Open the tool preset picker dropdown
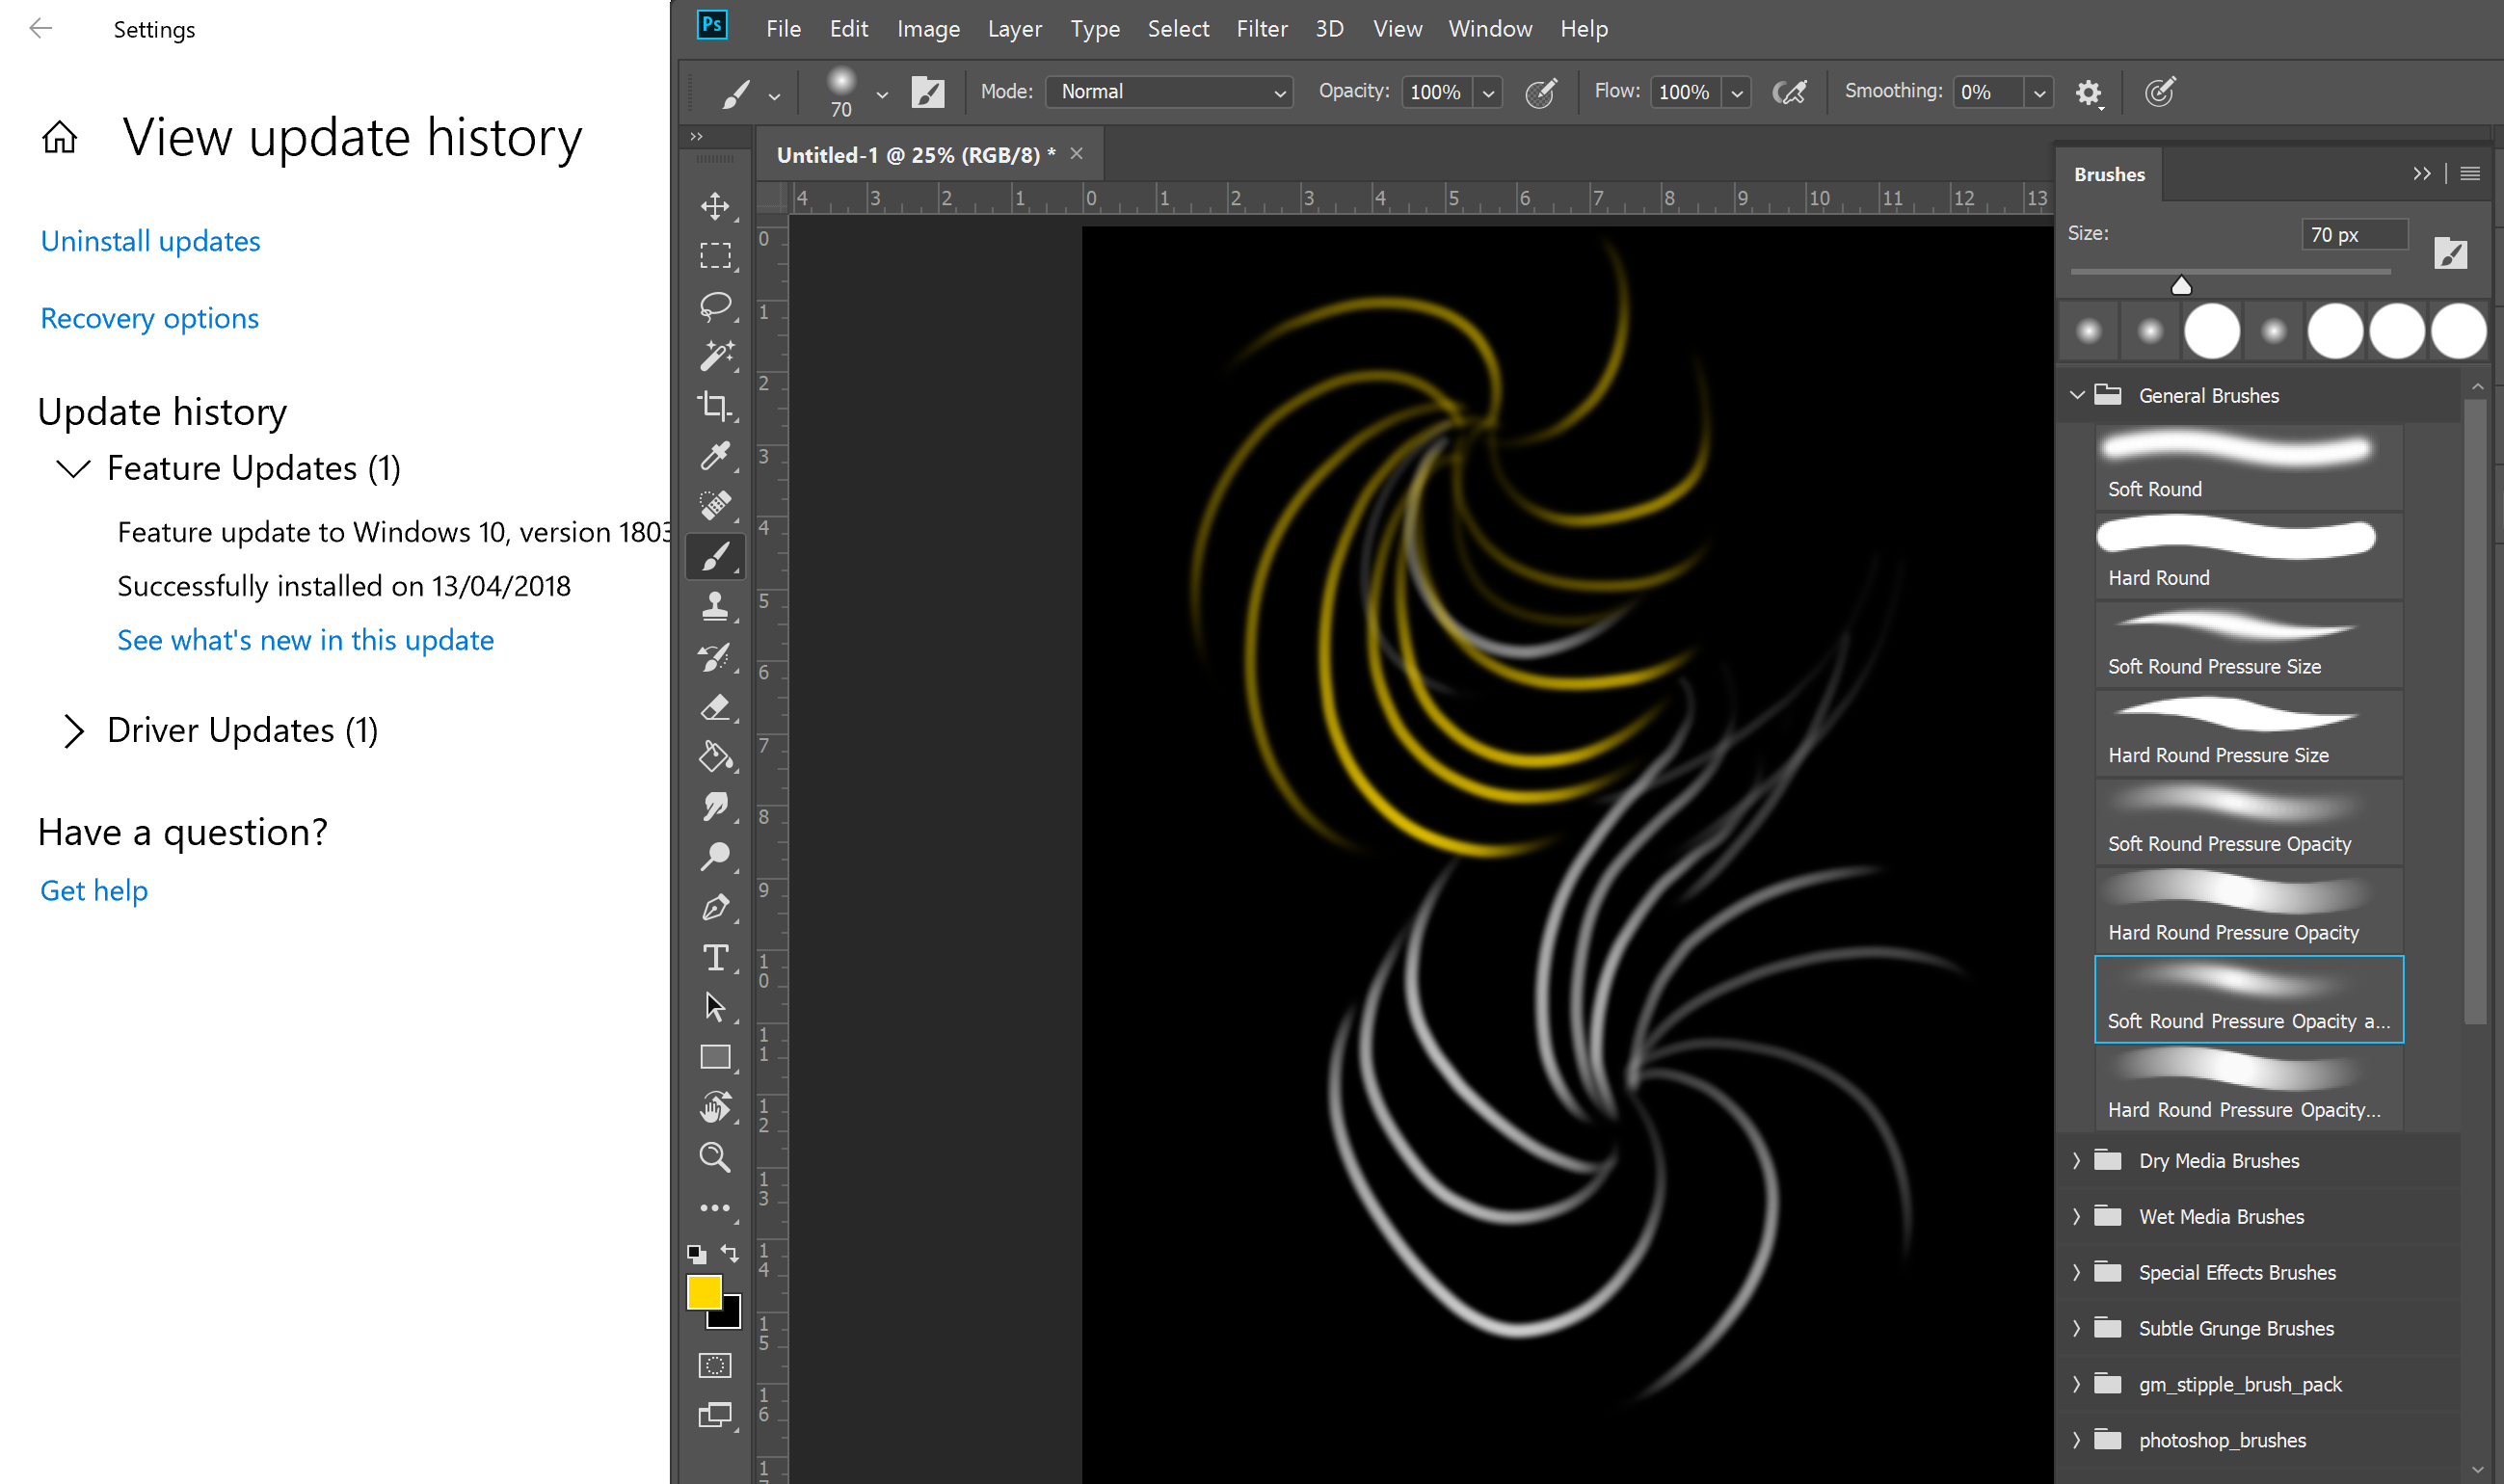 [774, 96]
